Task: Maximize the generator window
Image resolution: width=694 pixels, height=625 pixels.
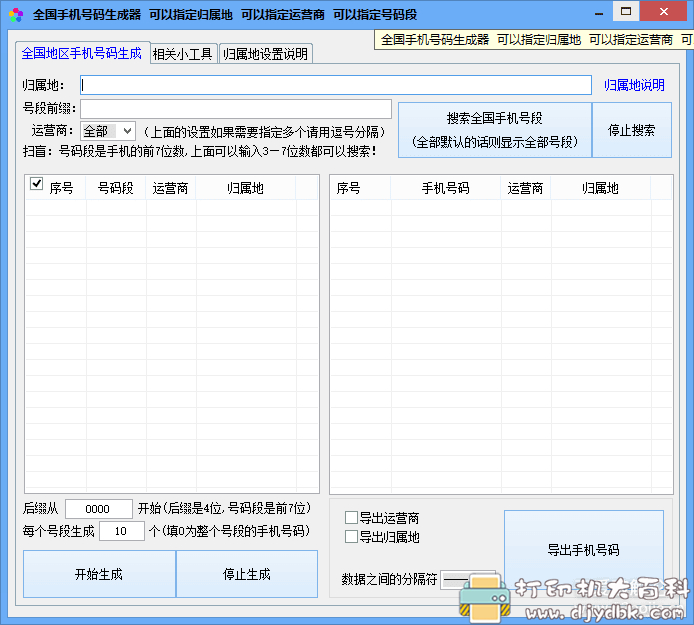Action: pyautogui.click(x=626, y=12)
